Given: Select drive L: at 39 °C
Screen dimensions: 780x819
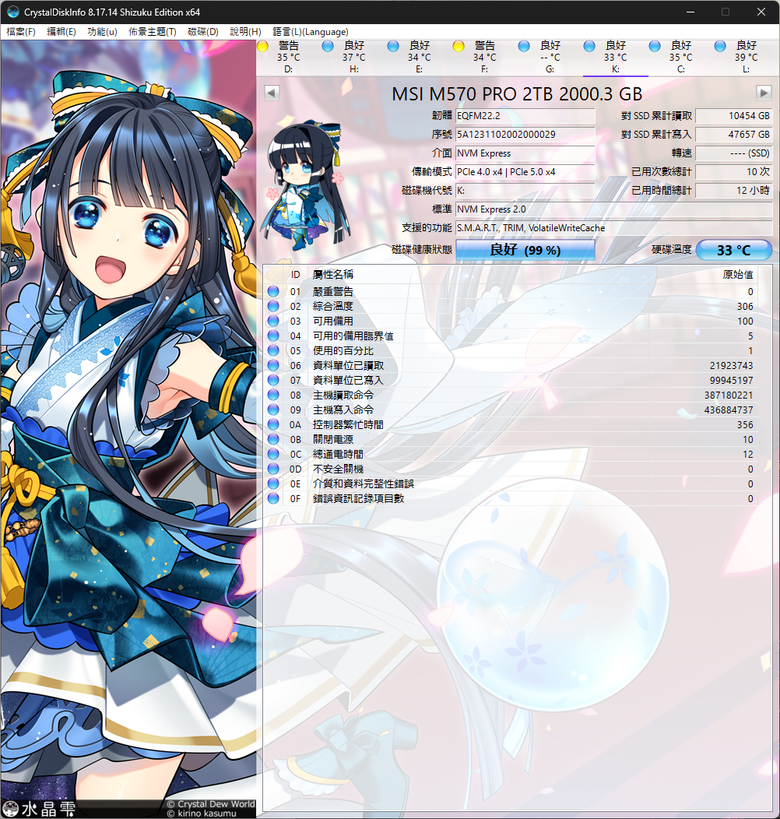Looking at the screenshot, I should point(746,57).
